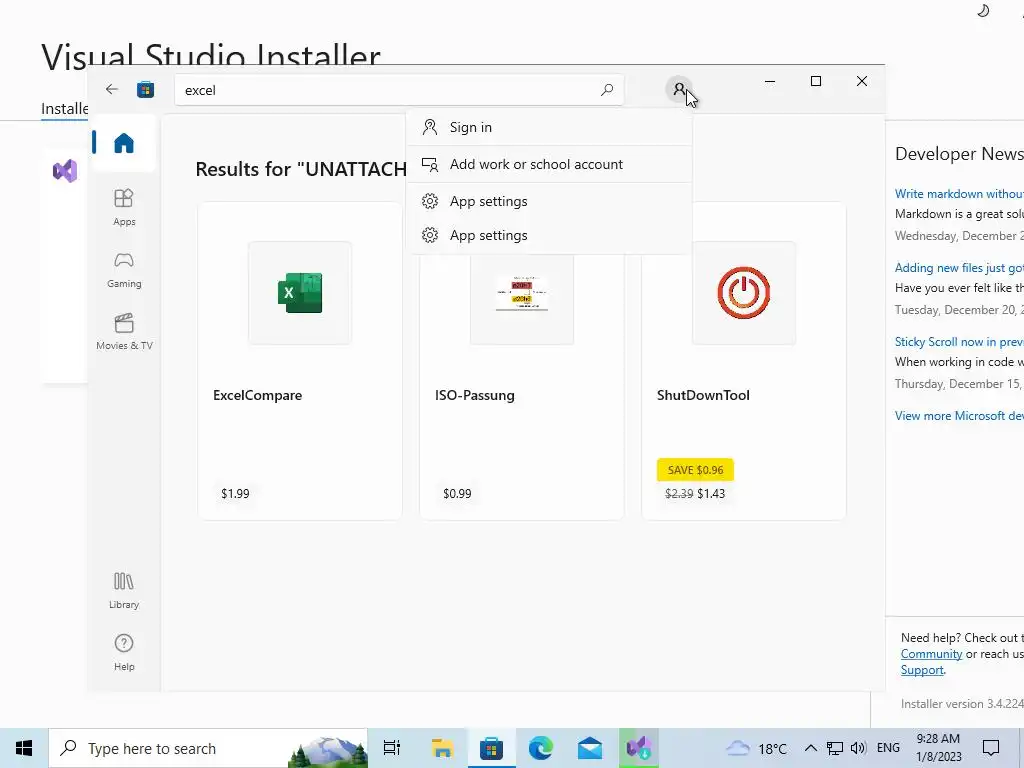The image size is (1024, 768).
Task: Open Apps section in sidebar
Action: 123,207
